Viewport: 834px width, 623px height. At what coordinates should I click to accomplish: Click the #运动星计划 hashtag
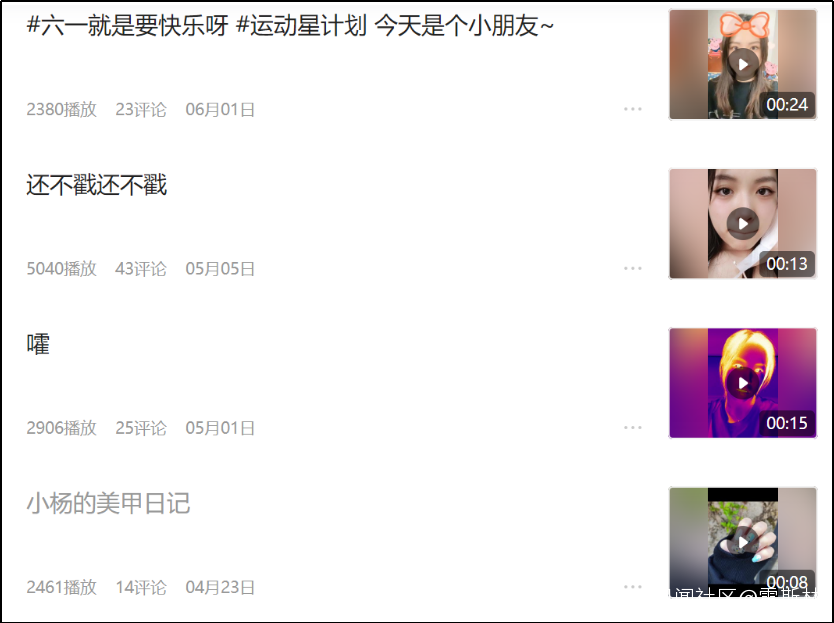pyautogui.click(x=301, y=26)
